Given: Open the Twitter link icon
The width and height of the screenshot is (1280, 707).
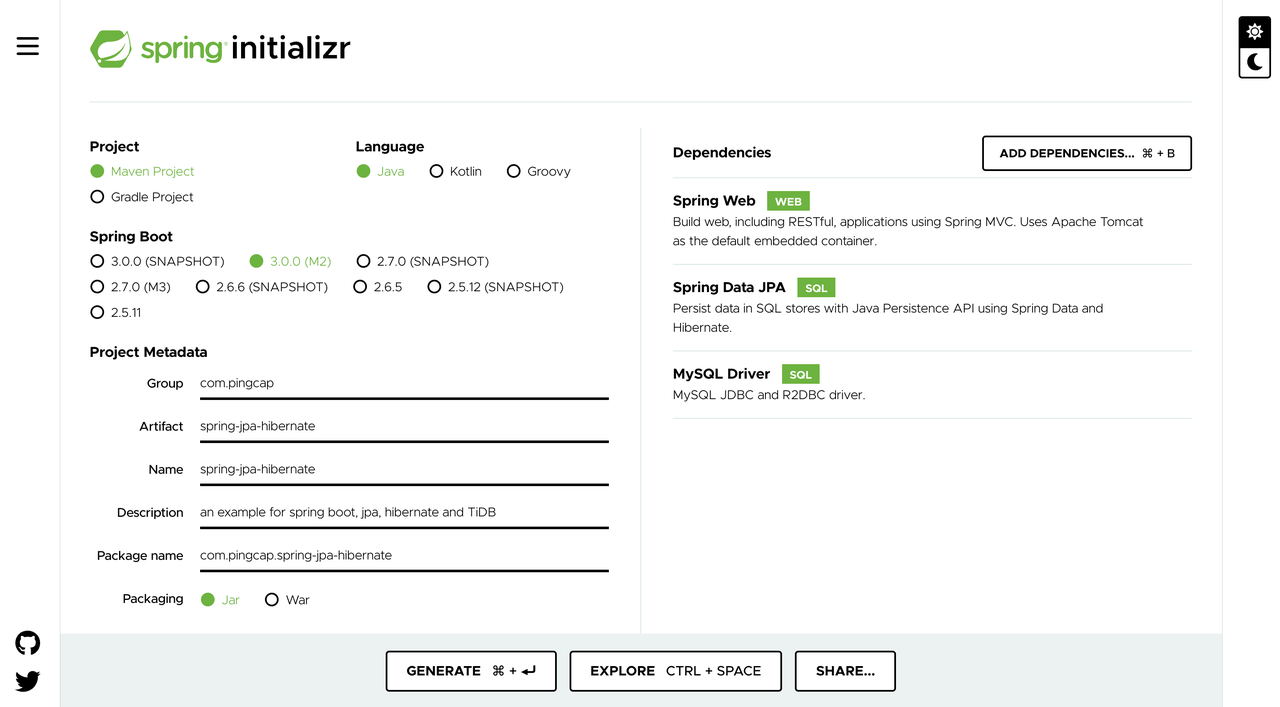Looking at the screenshot, I should (x=28, y=681).
